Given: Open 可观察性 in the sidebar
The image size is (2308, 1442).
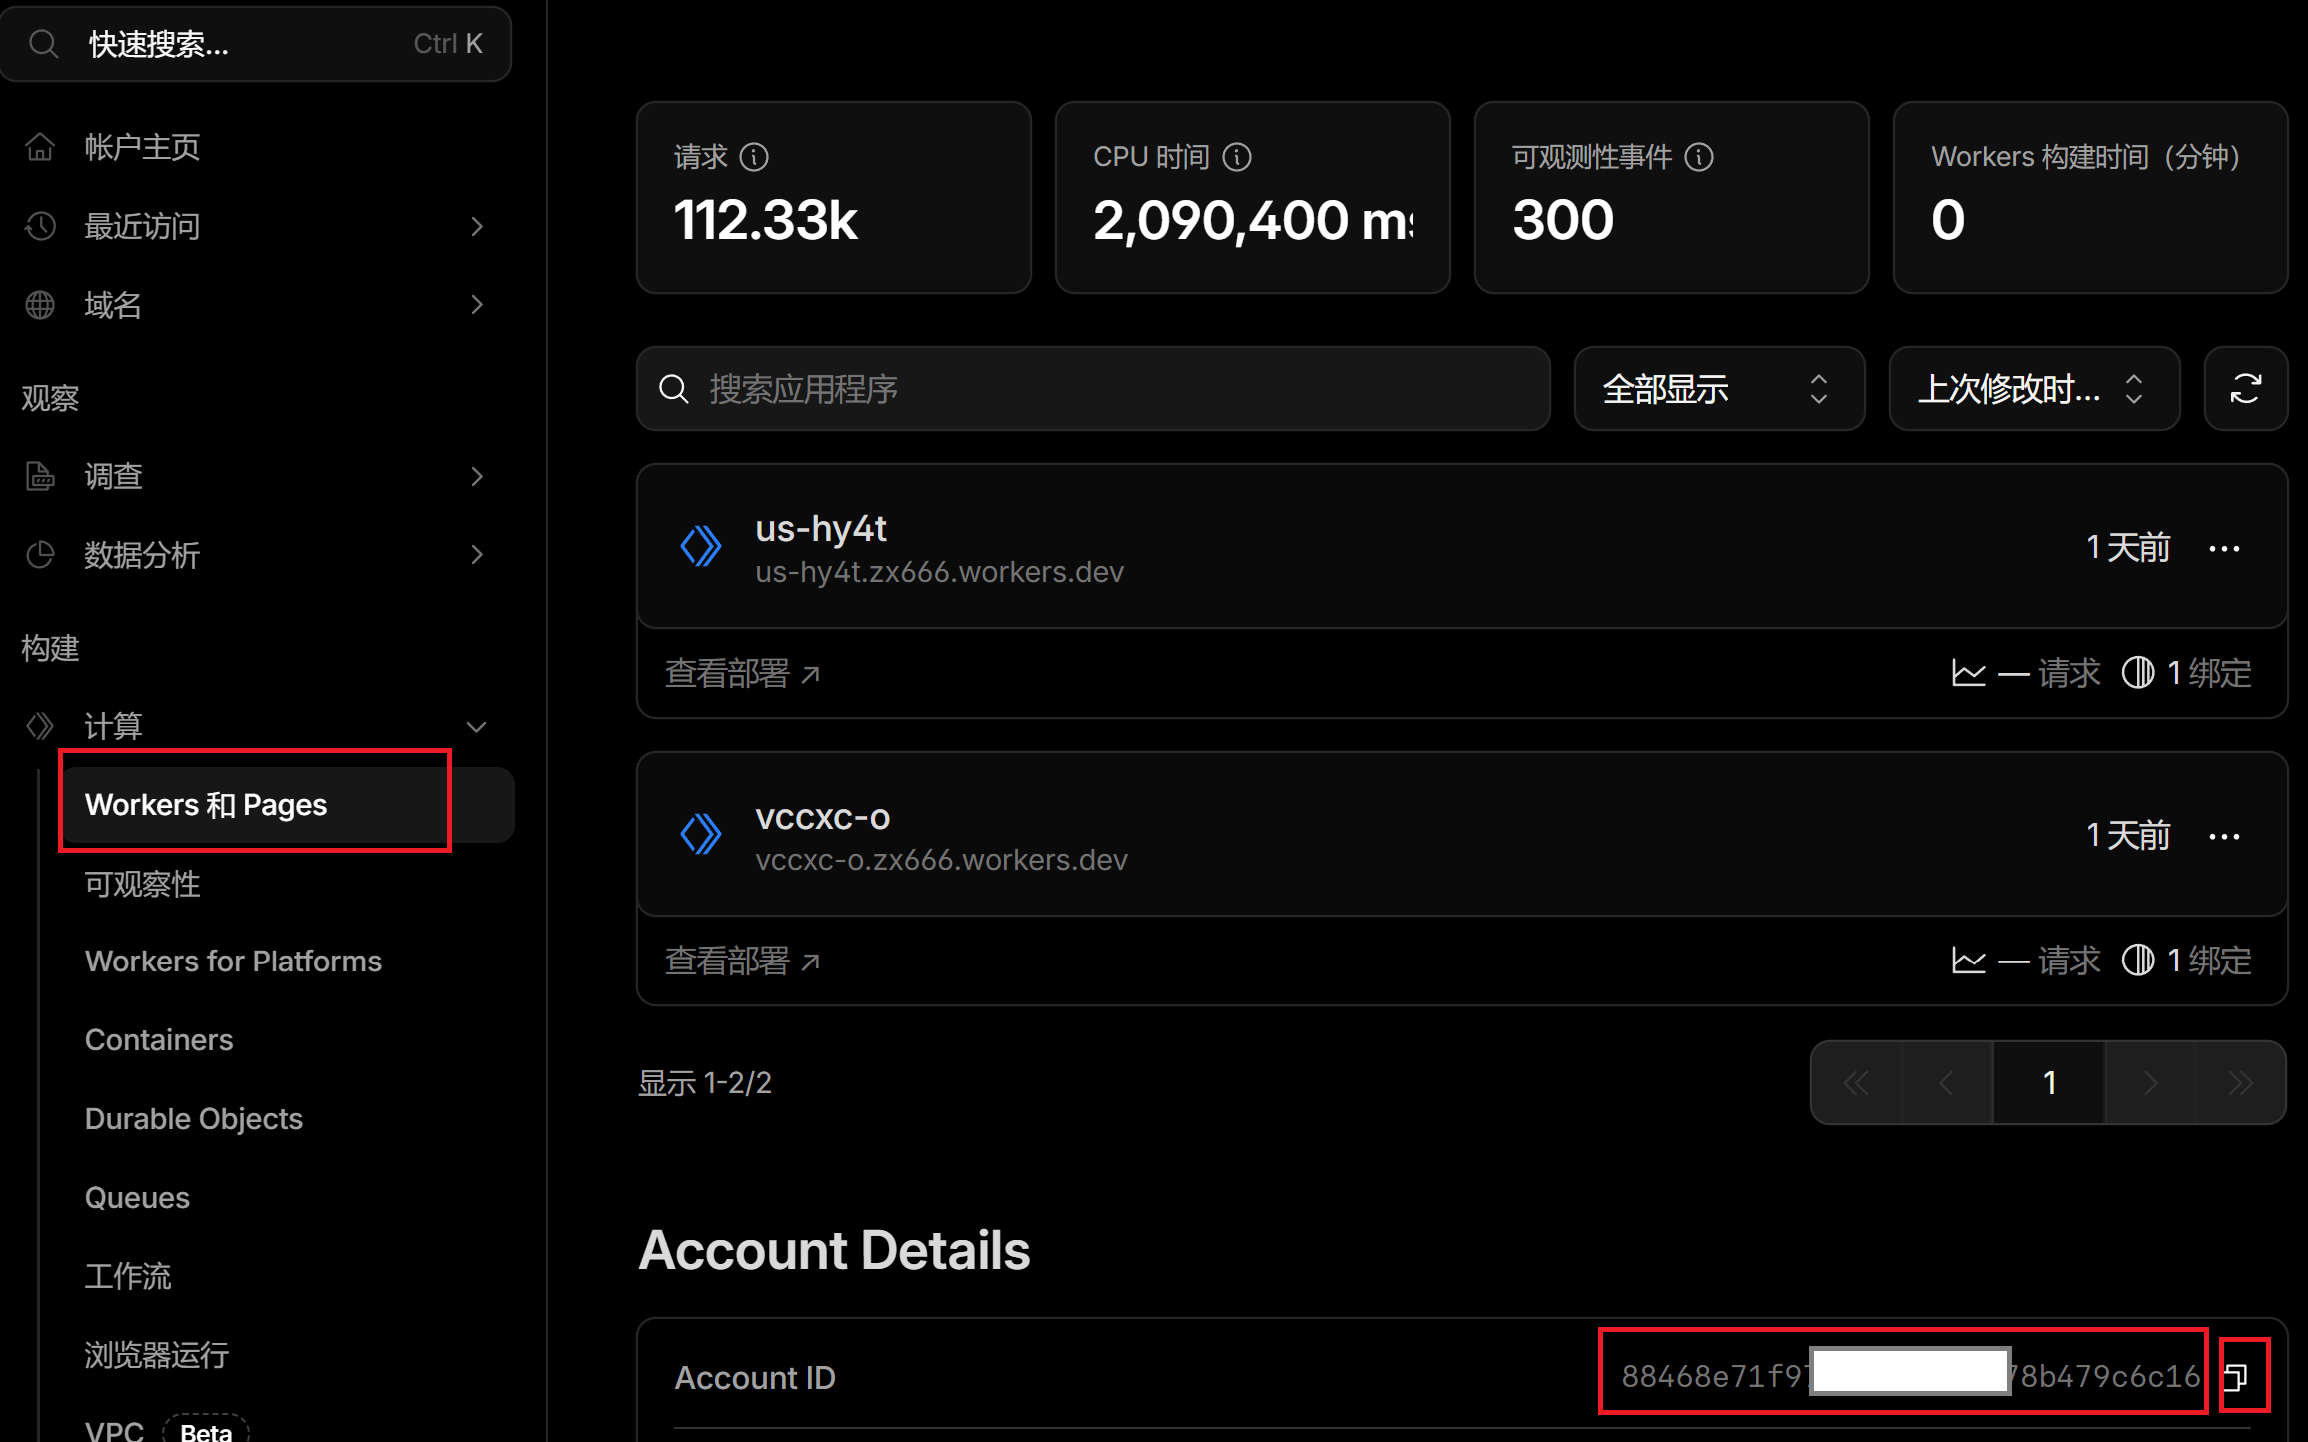Looking at the screenshot, I should tap(142, 884).
